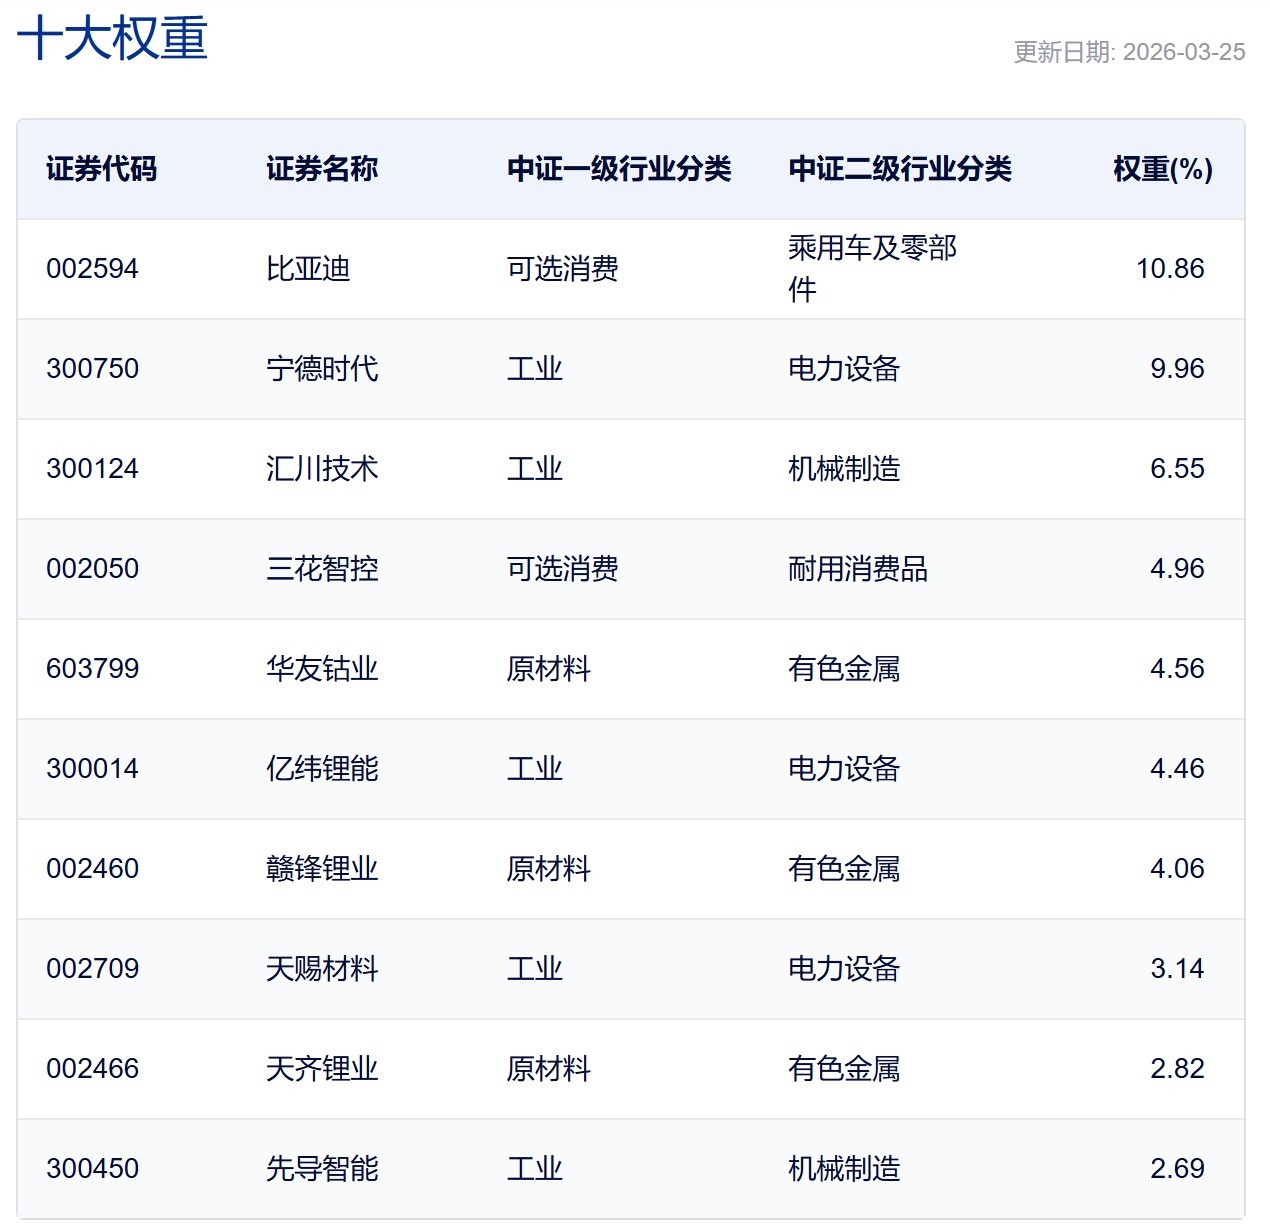Click 原材料 in the 天齐锂业 row
The image size is (1270, 1226).
coord(549,1069)
